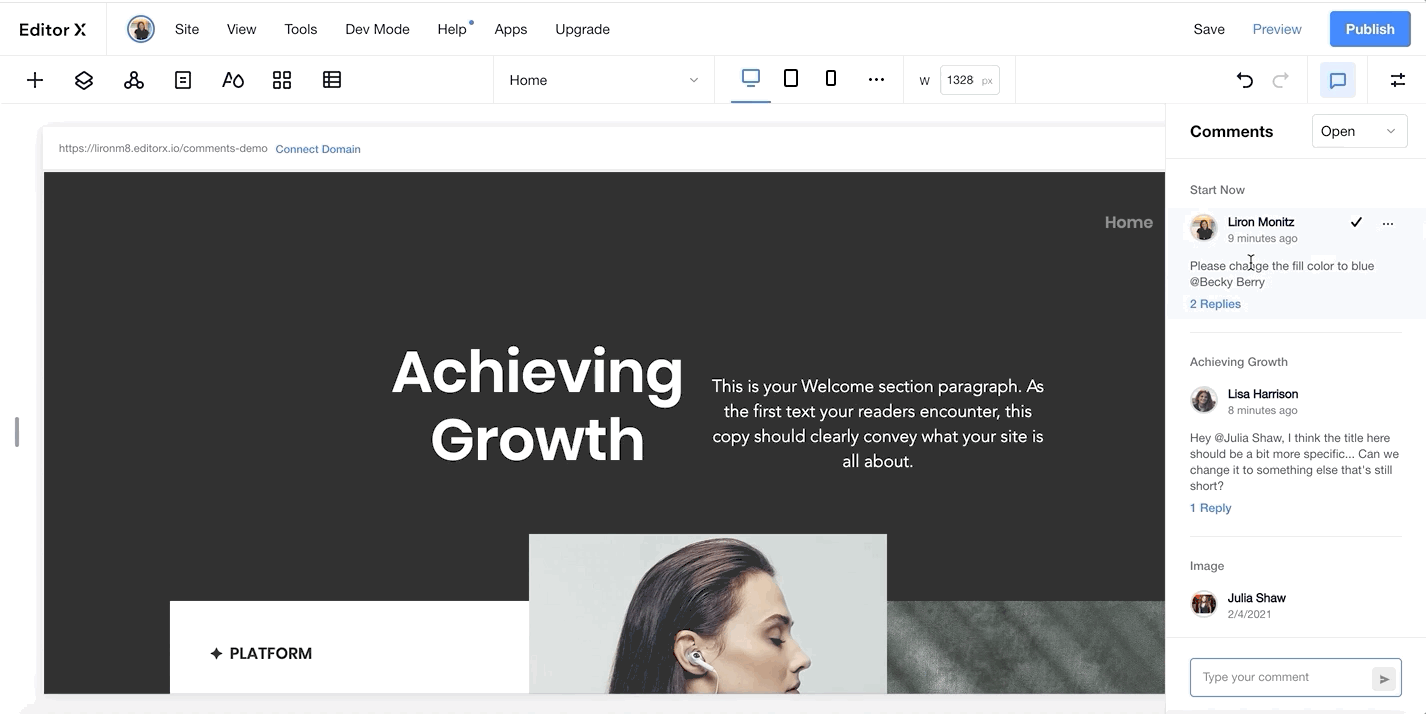Switch to desktop breakpoint
This screenshot has width=1426, height=714.
tap(751, 79)
